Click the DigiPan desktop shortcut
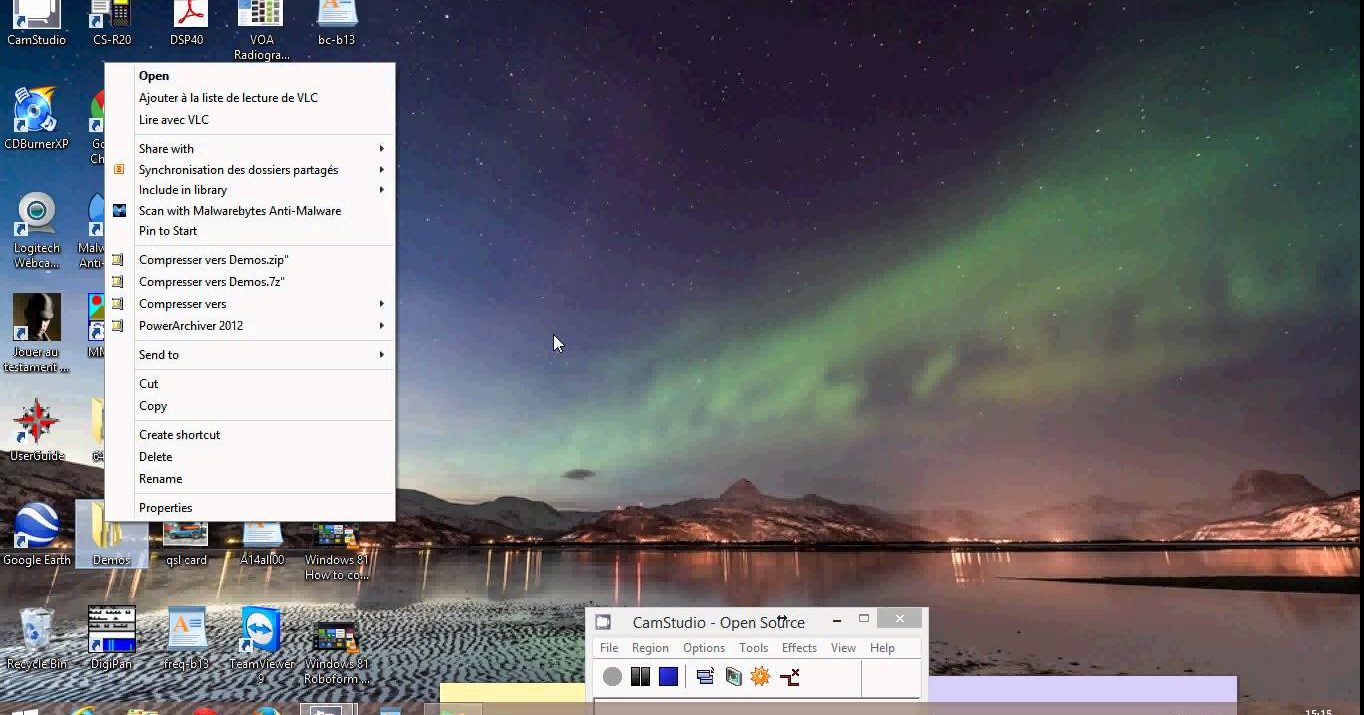1364x715 pixels. (x=111, y=631)
